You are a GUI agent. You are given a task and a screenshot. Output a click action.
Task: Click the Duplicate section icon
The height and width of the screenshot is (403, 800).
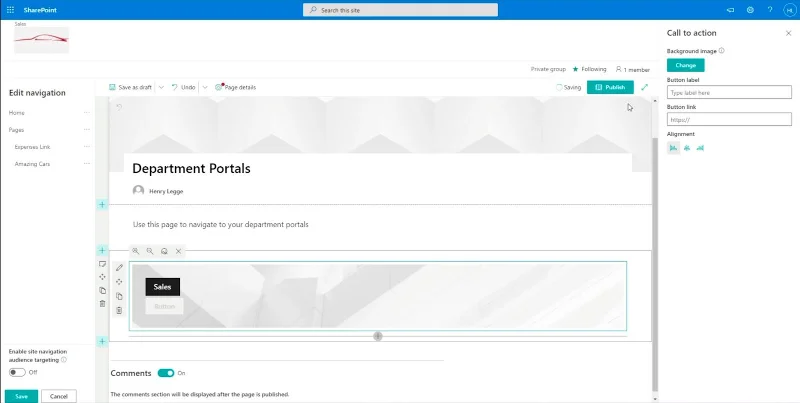[103, 290]
